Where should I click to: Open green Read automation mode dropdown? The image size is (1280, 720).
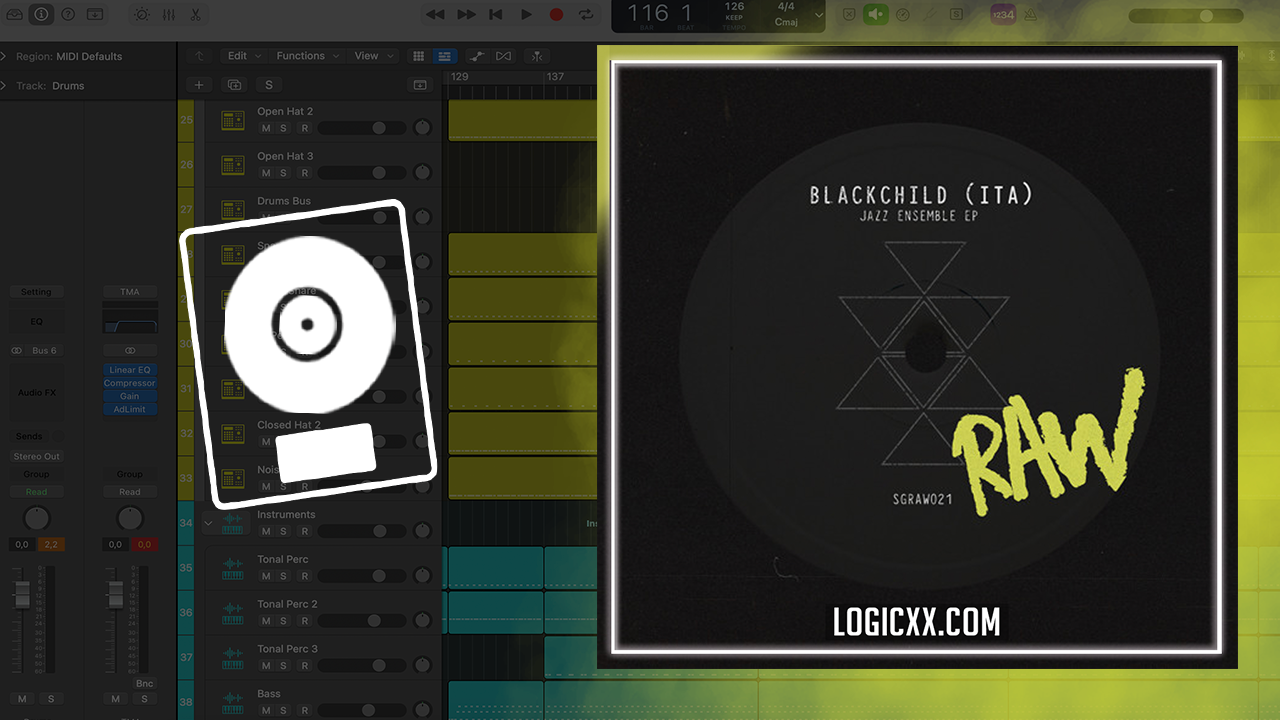(36, 492)
